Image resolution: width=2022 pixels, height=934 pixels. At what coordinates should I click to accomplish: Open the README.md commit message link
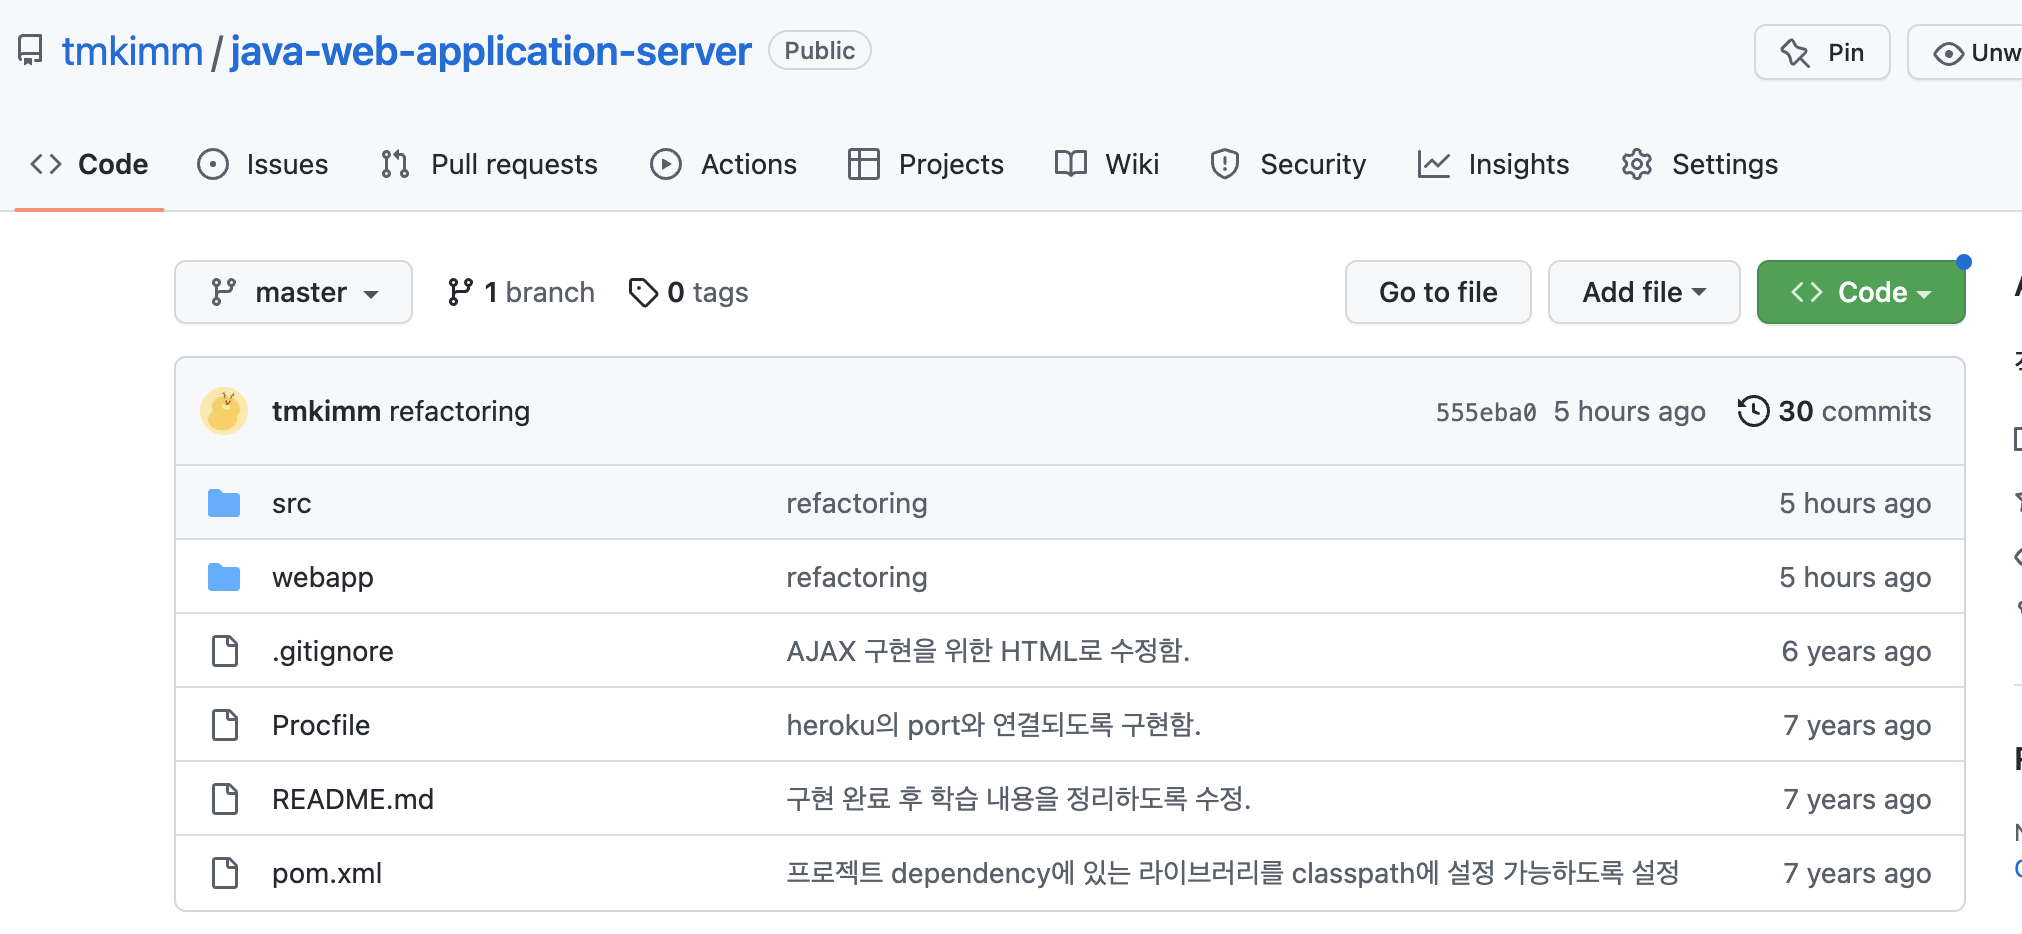tap(1019, 799)
